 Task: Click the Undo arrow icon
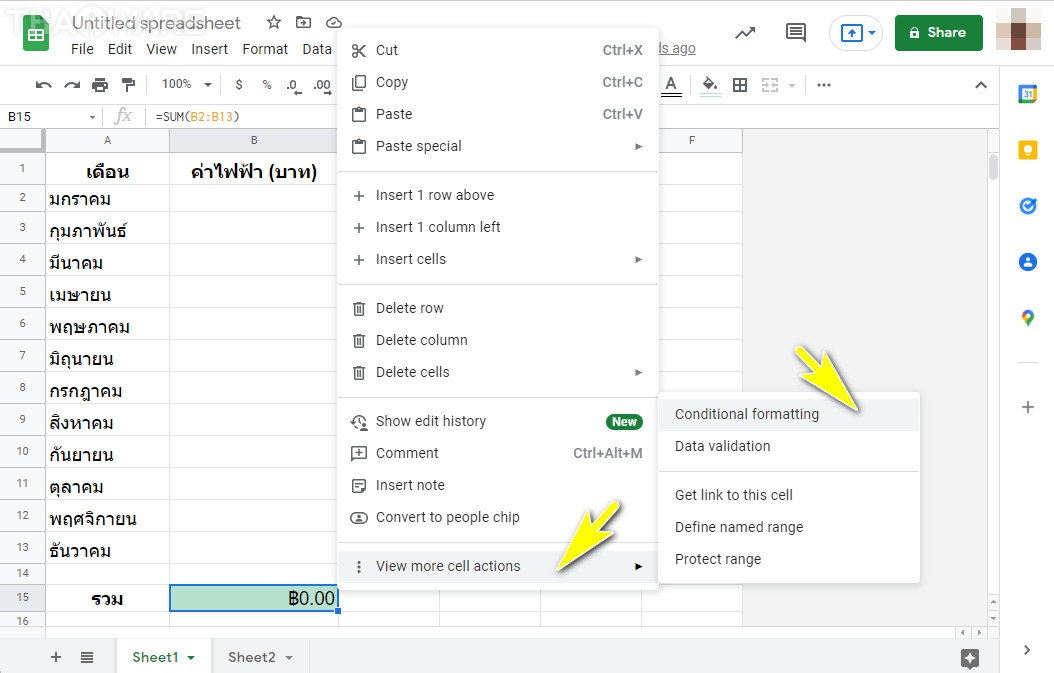[x=44, y=85]
